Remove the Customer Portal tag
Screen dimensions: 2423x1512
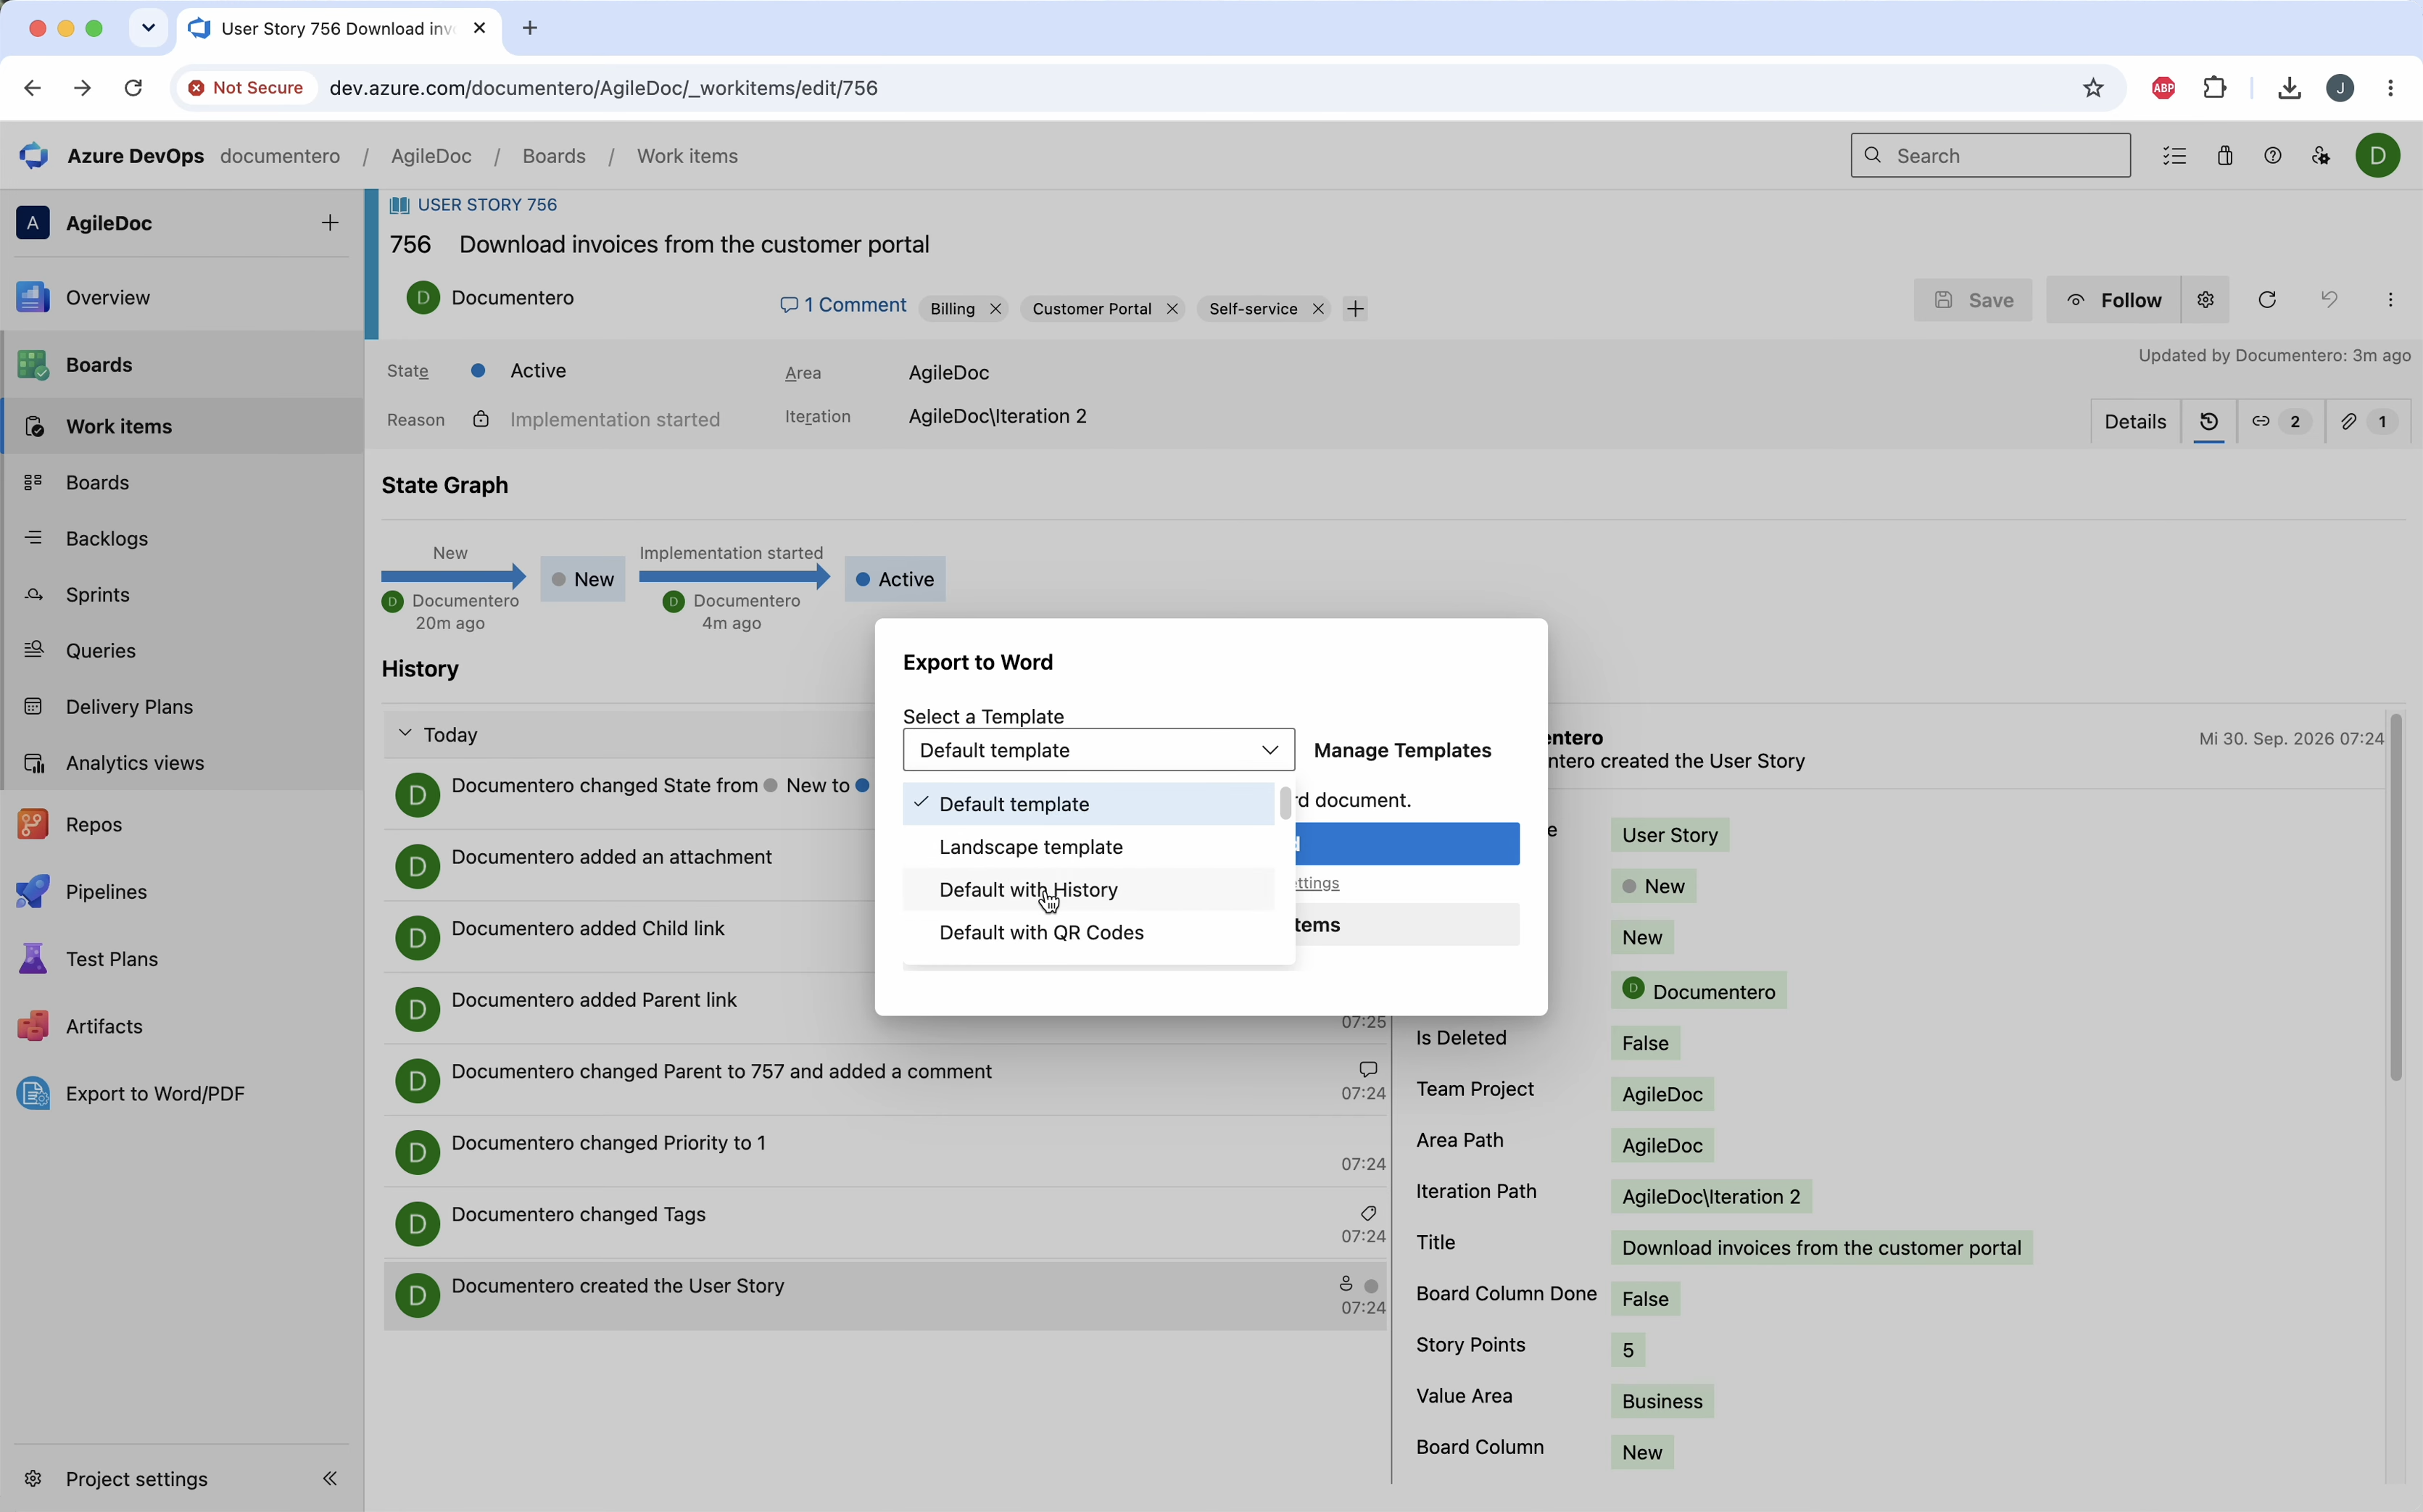pos(1172,309)
